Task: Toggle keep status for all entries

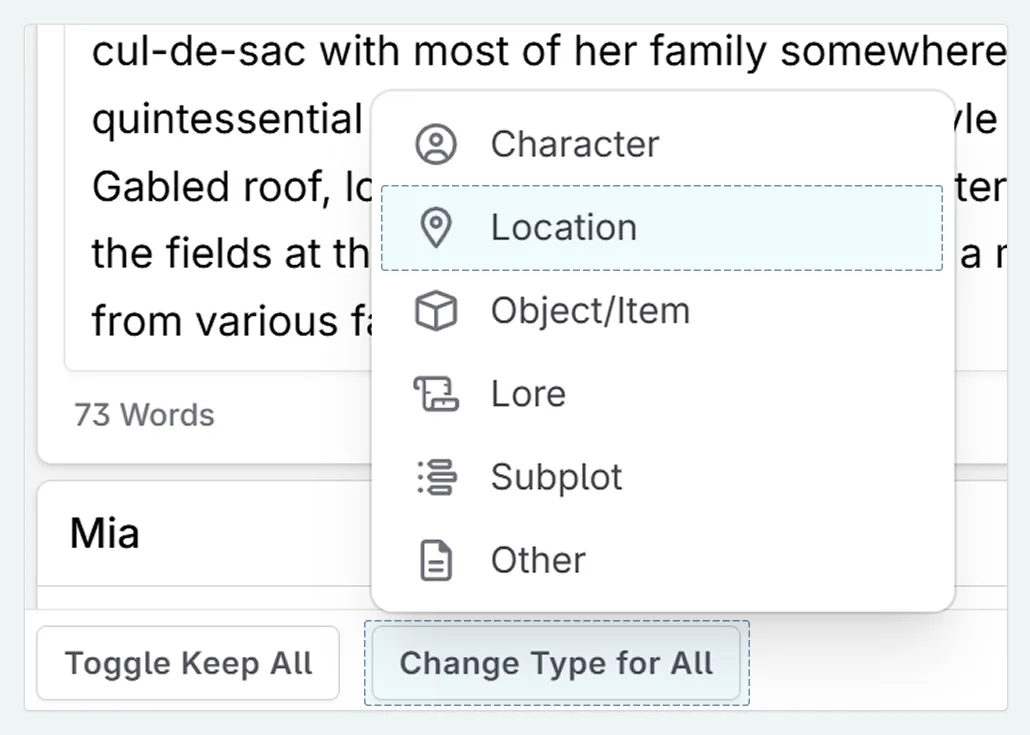Action: (x=187, y=662)
